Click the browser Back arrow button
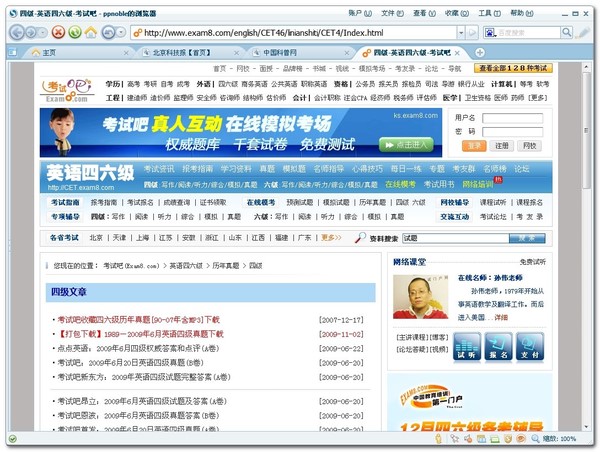This screenshot has width=600, height=452. 16,33
